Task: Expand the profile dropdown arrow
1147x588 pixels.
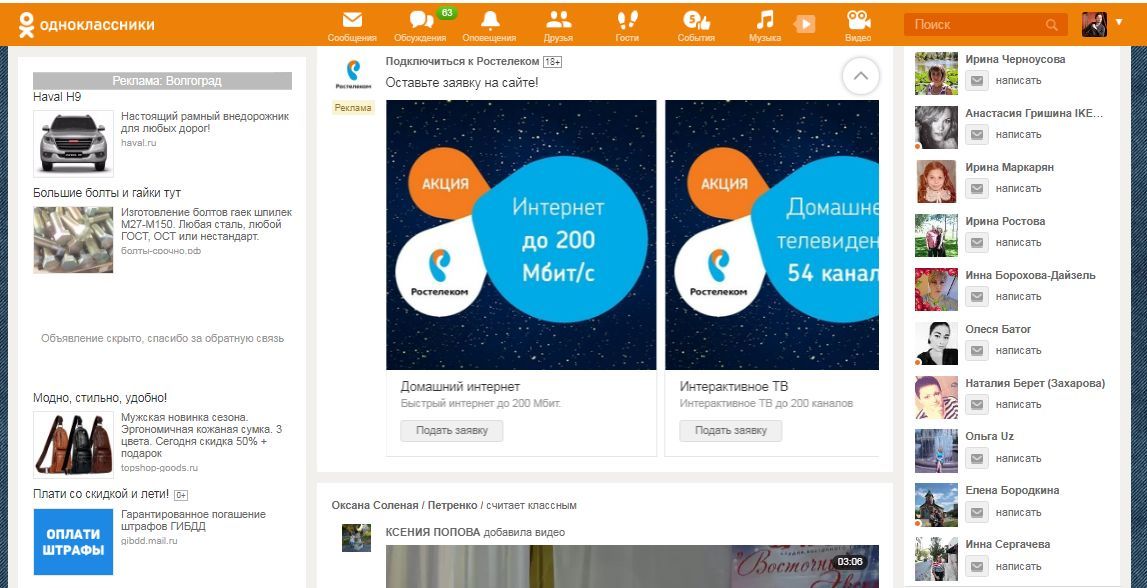Action: coord(1118,22)
